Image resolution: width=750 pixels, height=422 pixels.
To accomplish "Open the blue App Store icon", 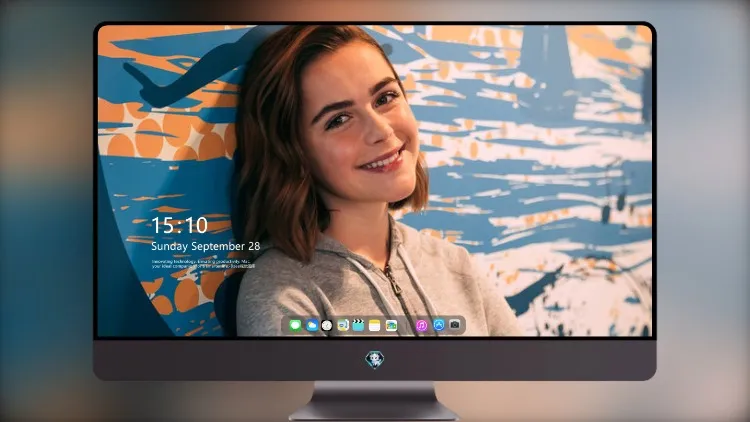I will point(439,325).
